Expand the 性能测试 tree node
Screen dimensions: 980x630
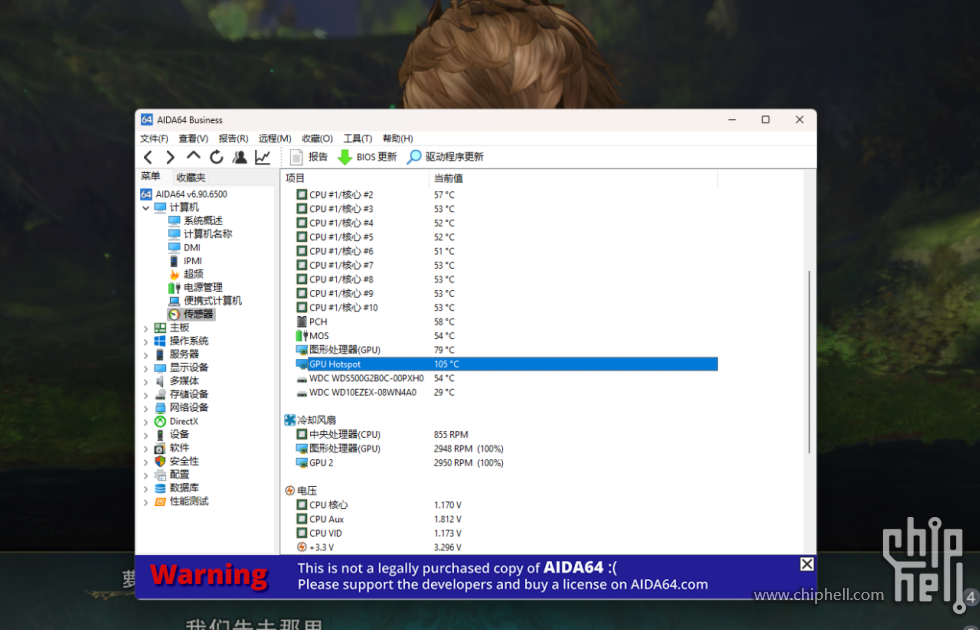coord(146,502)
